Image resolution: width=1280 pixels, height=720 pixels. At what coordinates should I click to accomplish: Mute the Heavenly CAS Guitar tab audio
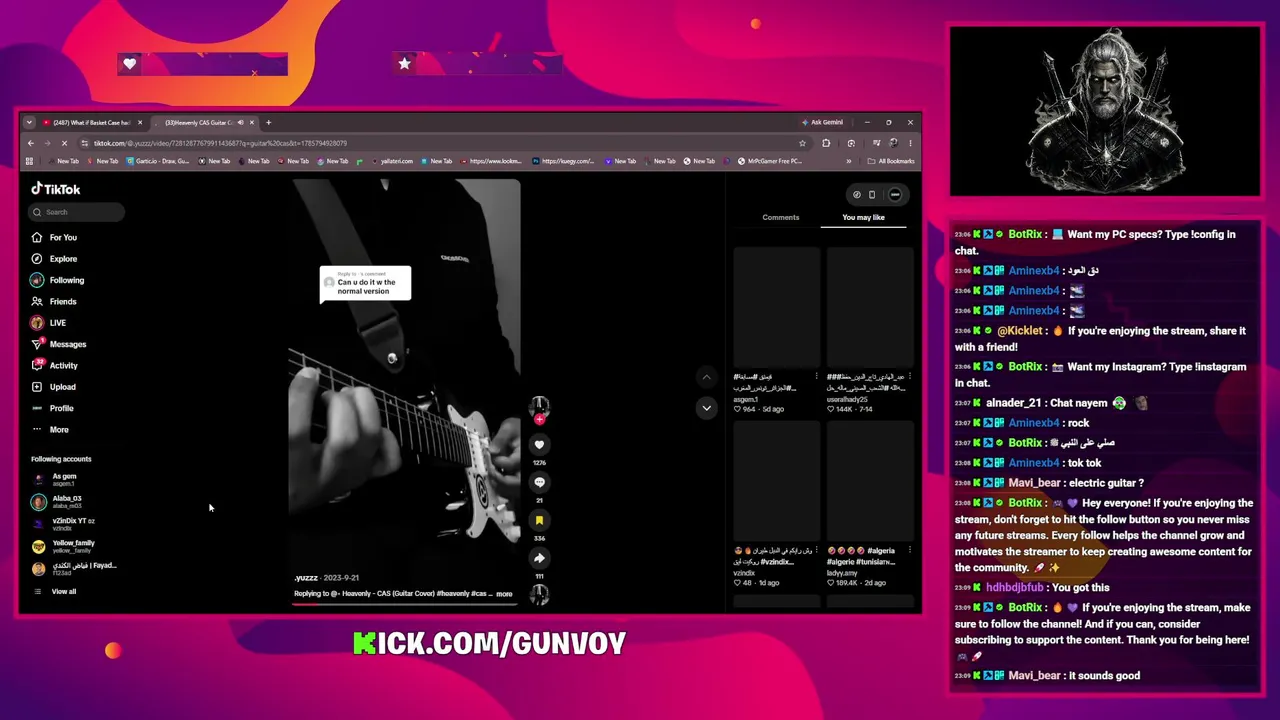point(240,122)
